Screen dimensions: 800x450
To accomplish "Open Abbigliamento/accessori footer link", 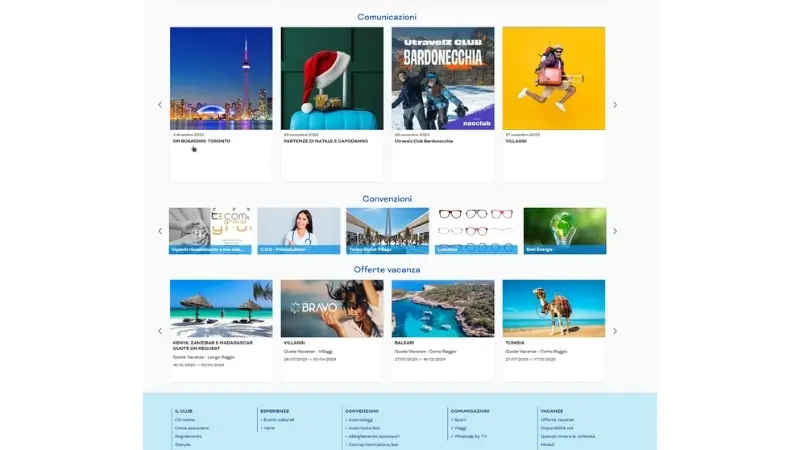I will (372, 436).
